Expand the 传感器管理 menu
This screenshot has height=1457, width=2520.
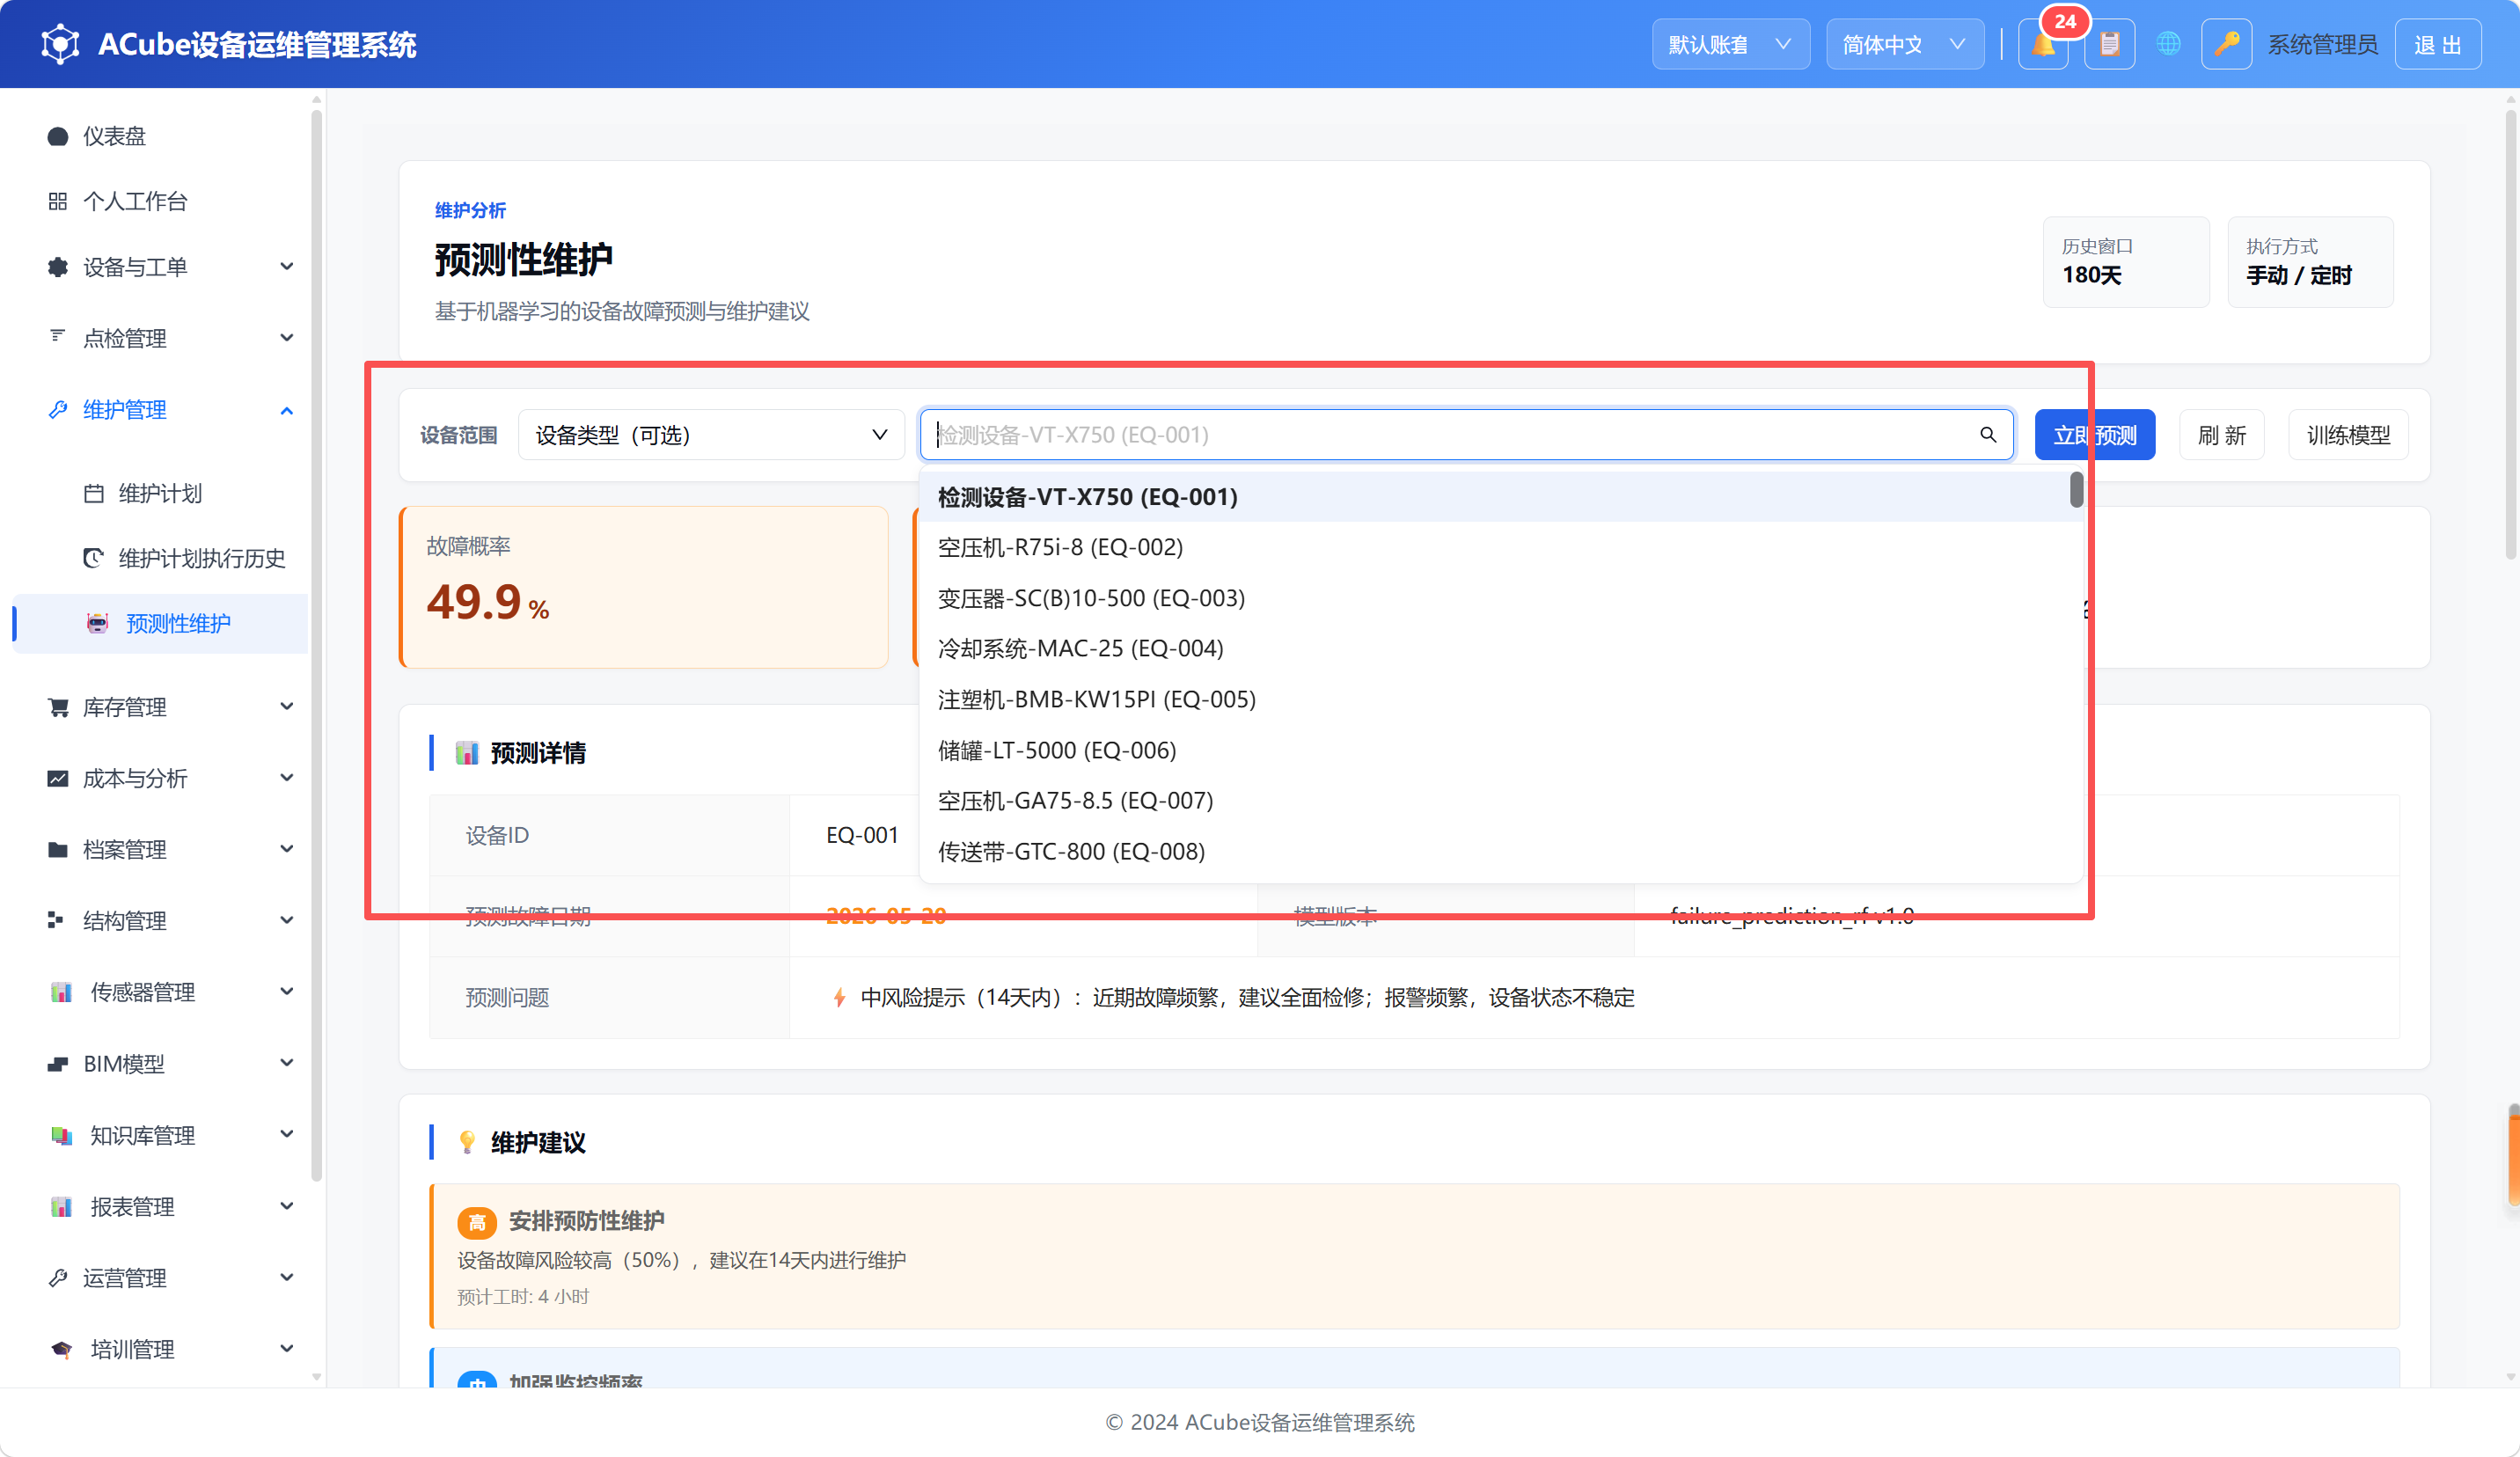170,992
